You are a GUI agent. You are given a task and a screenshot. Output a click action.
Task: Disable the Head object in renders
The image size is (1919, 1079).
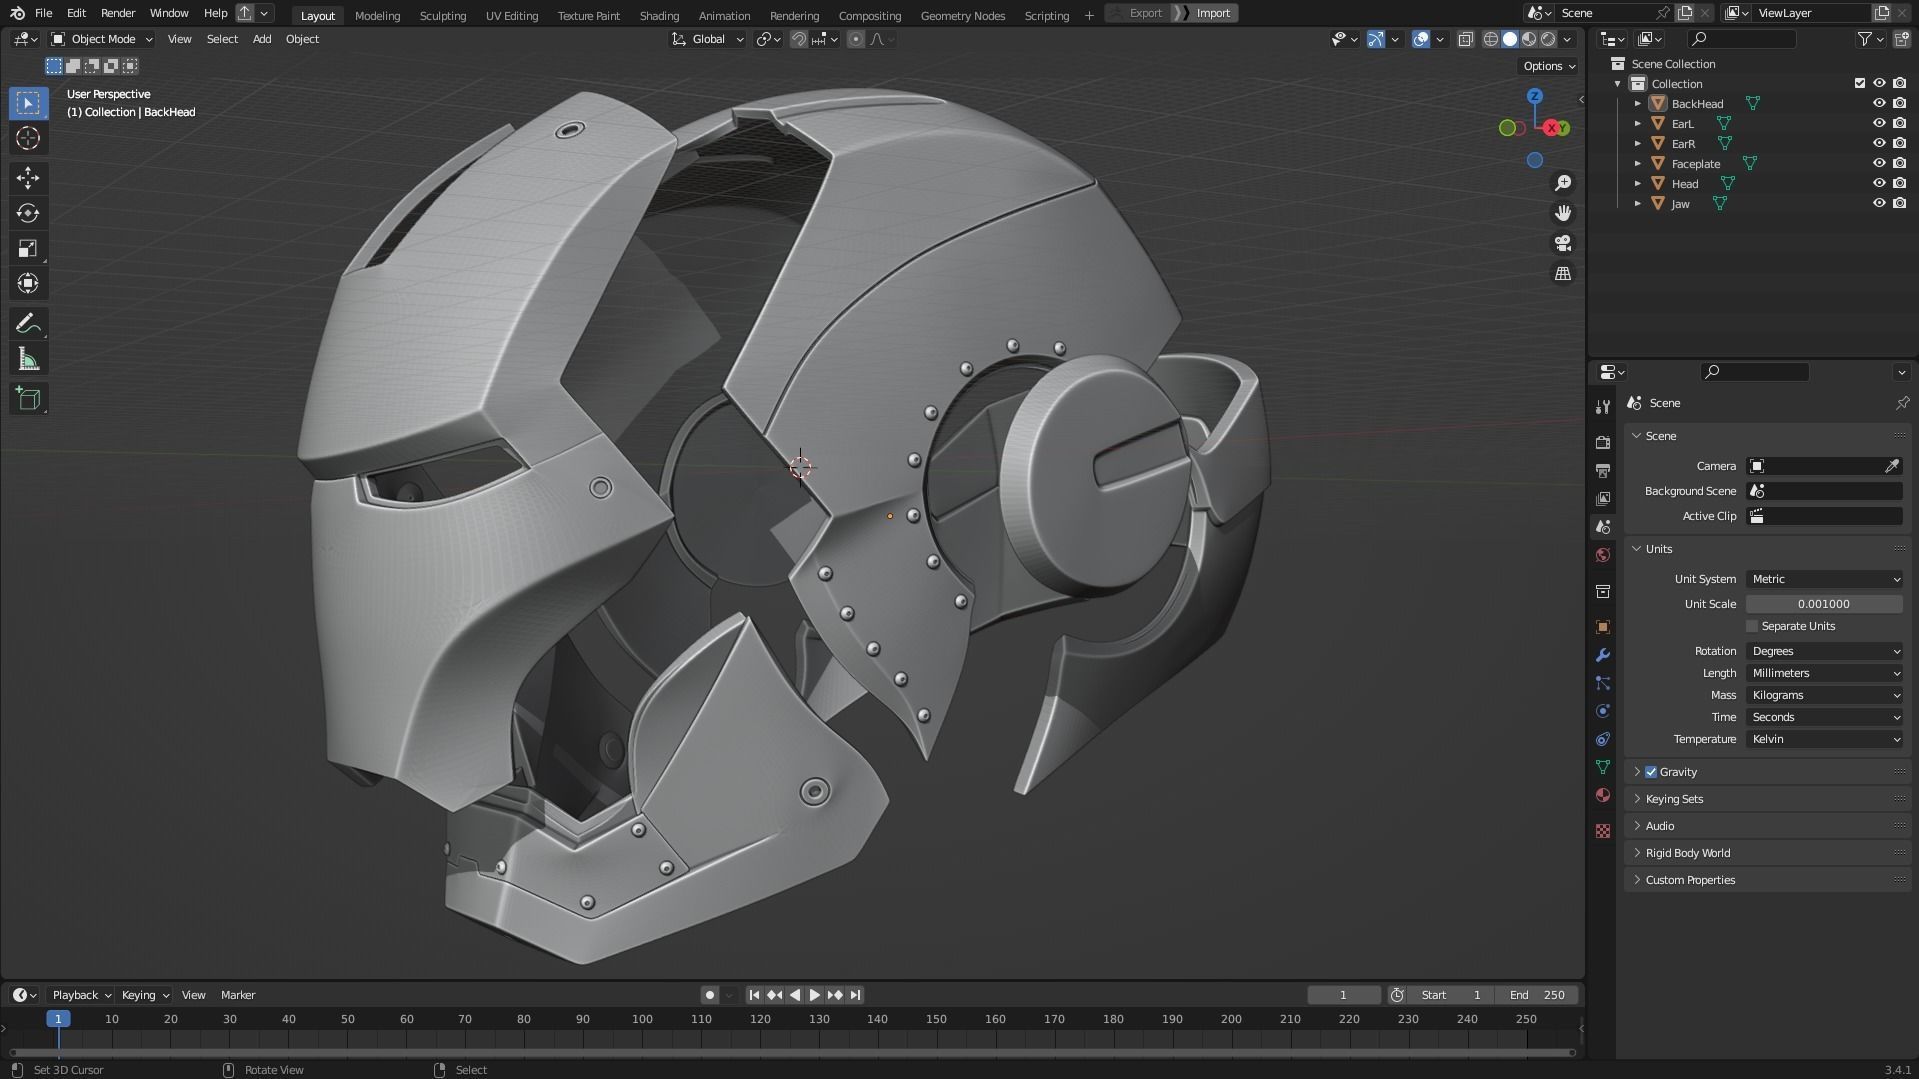(x=1899, y=183)
